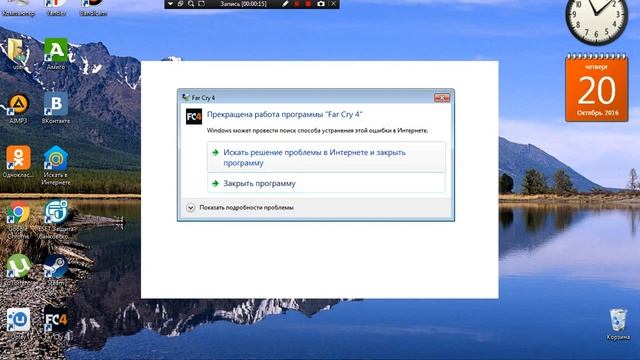This screenshot has height=360, width=640.
Task: Click the window-select icon in recording bar
Action: (x=180, y=4)
